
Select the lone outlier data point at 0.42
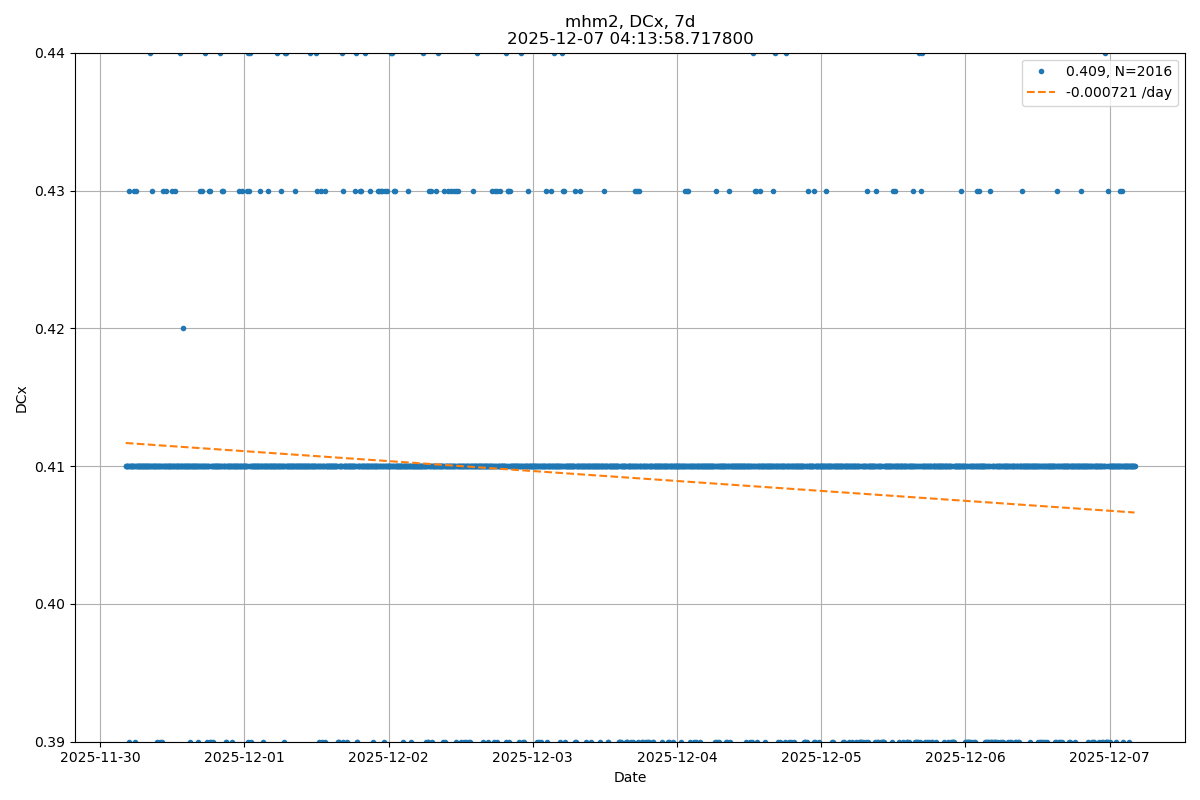coord(183,328)
